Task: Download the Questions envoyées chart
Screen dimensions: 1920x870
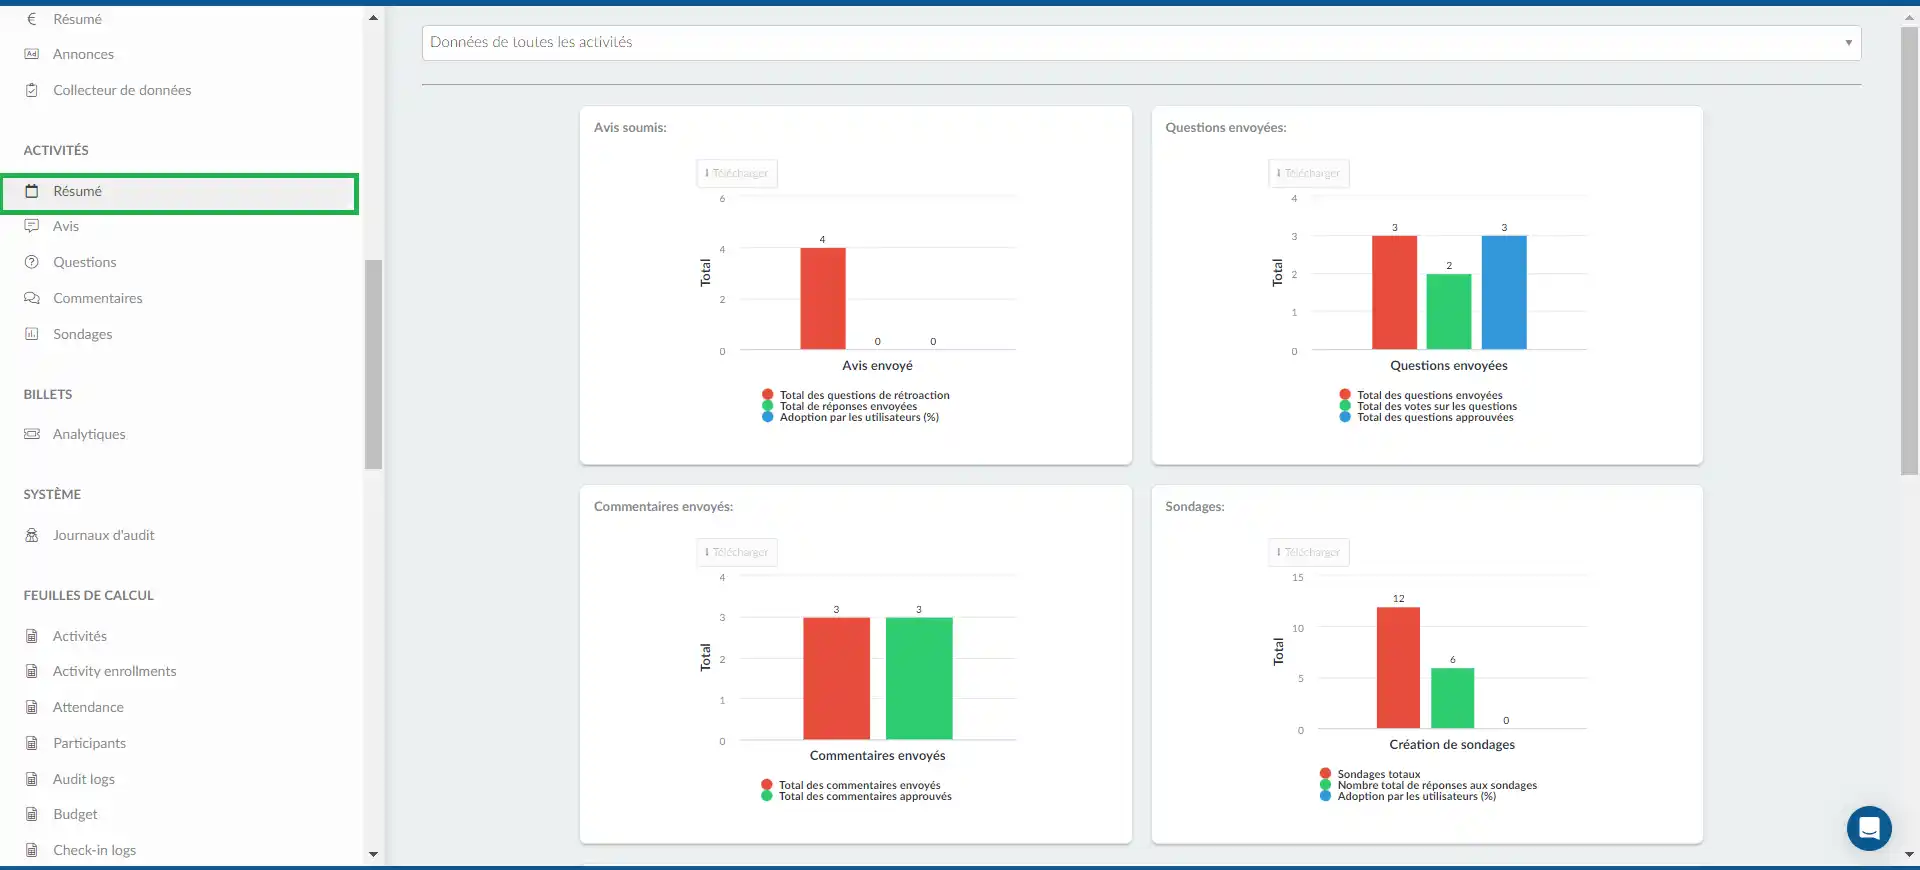Action: [1309, 173]
